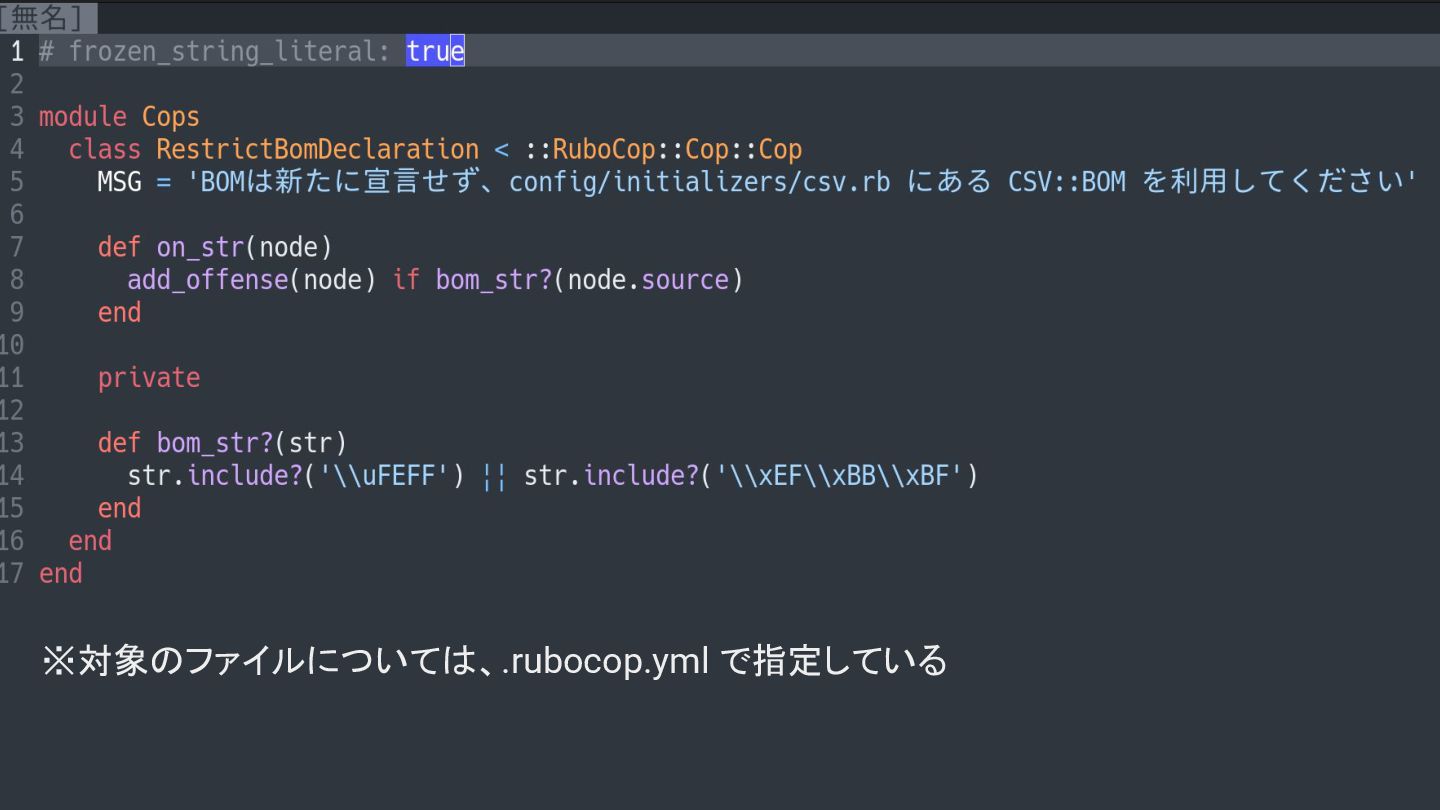
Task: Select the [無名] buffer tab
Action: [48, 17]
